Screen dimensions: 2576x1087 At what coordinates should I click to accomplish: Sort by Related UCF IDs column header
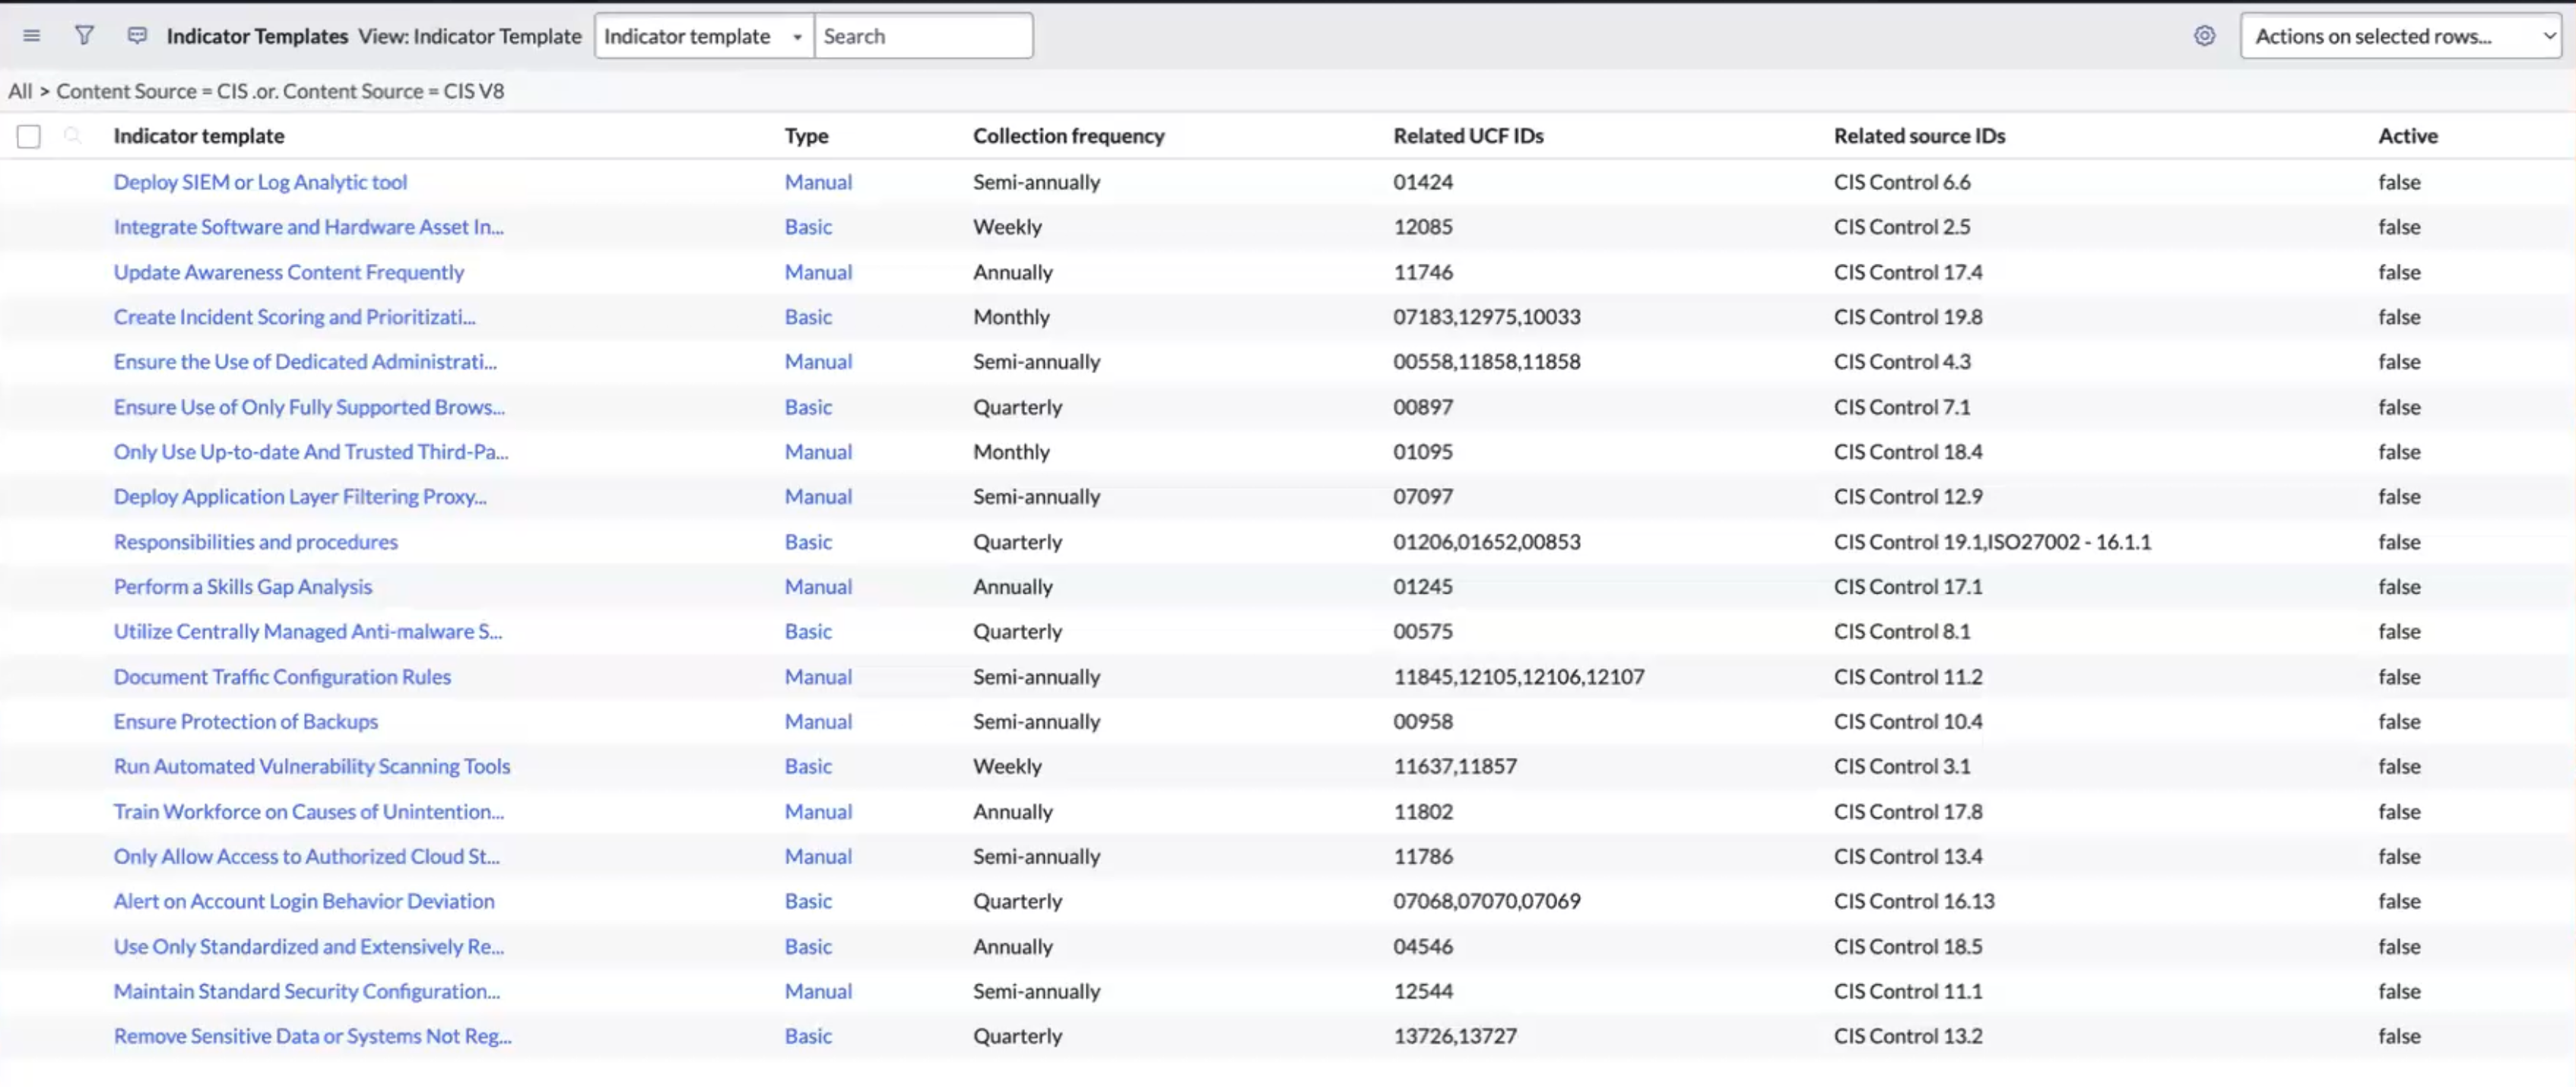click(x=1468, y=136)
